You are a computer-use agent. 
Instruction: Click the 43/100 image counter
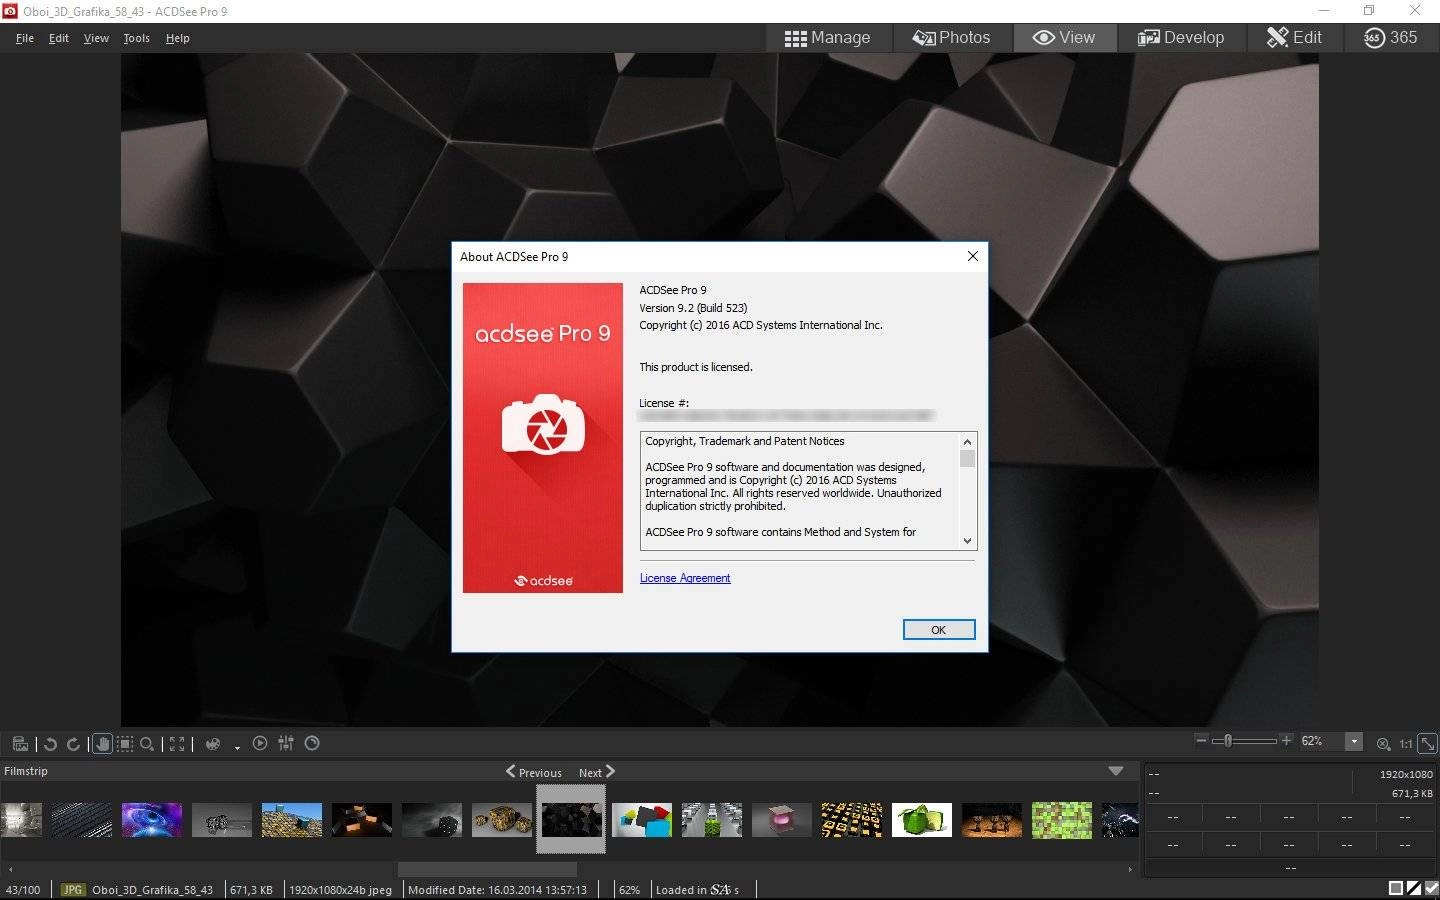[x=23, y=889]
